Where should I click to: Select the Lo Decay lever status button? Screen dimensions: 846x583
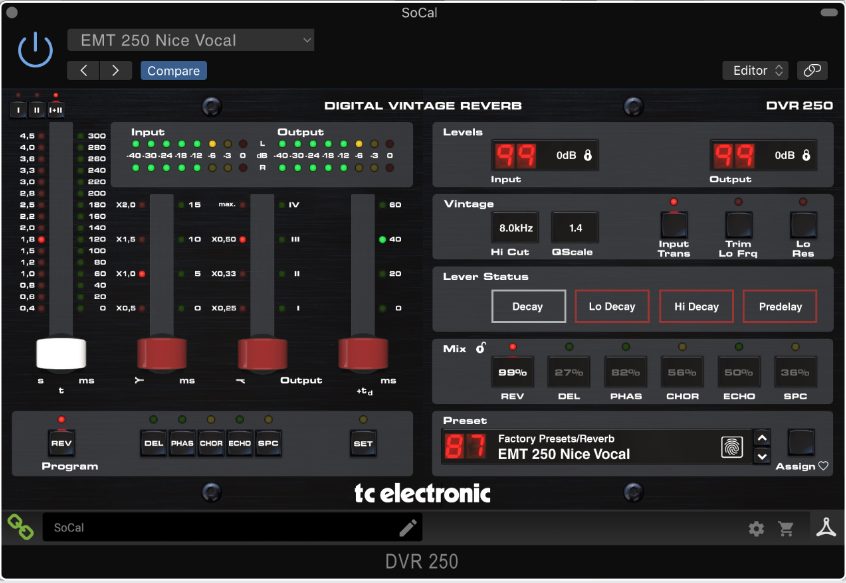point(612,306)
